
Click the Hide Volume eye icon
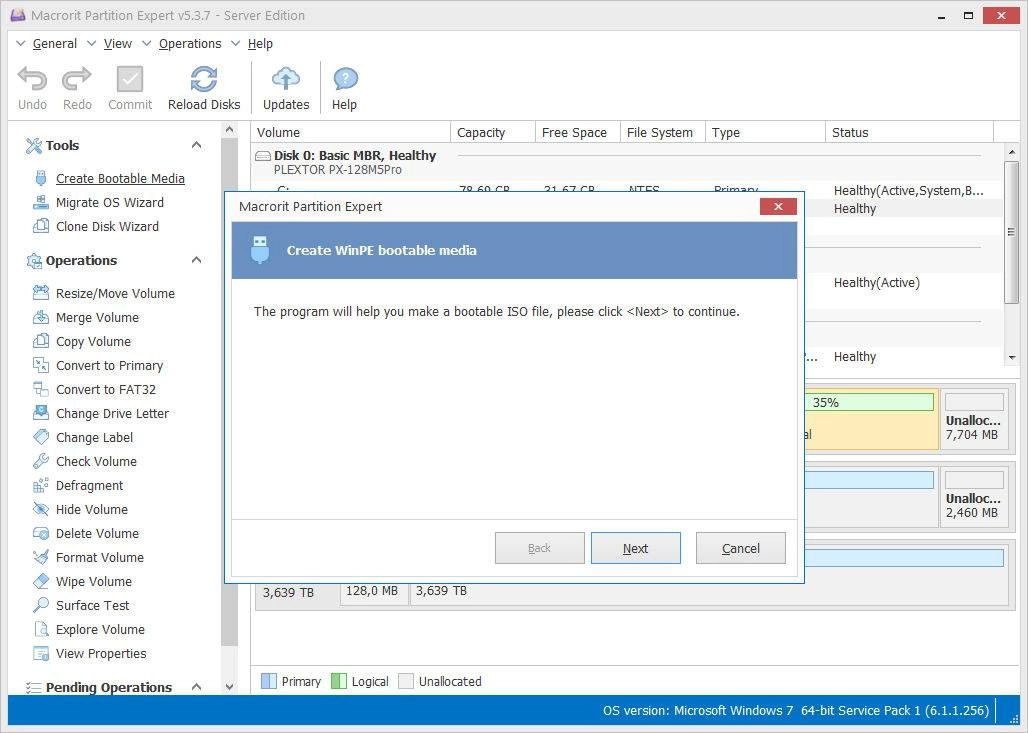coord(41,509)
